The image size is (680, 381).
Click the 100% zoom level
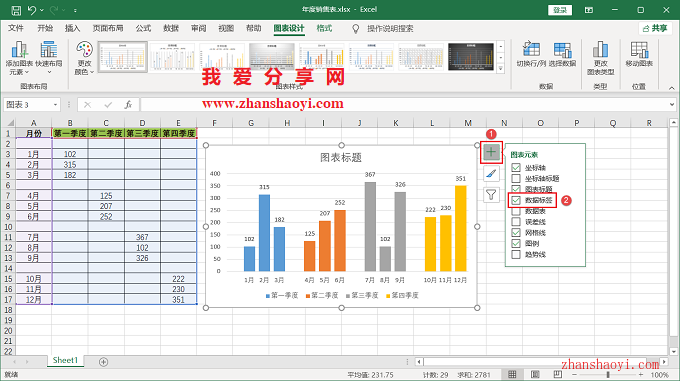point(660,374)
